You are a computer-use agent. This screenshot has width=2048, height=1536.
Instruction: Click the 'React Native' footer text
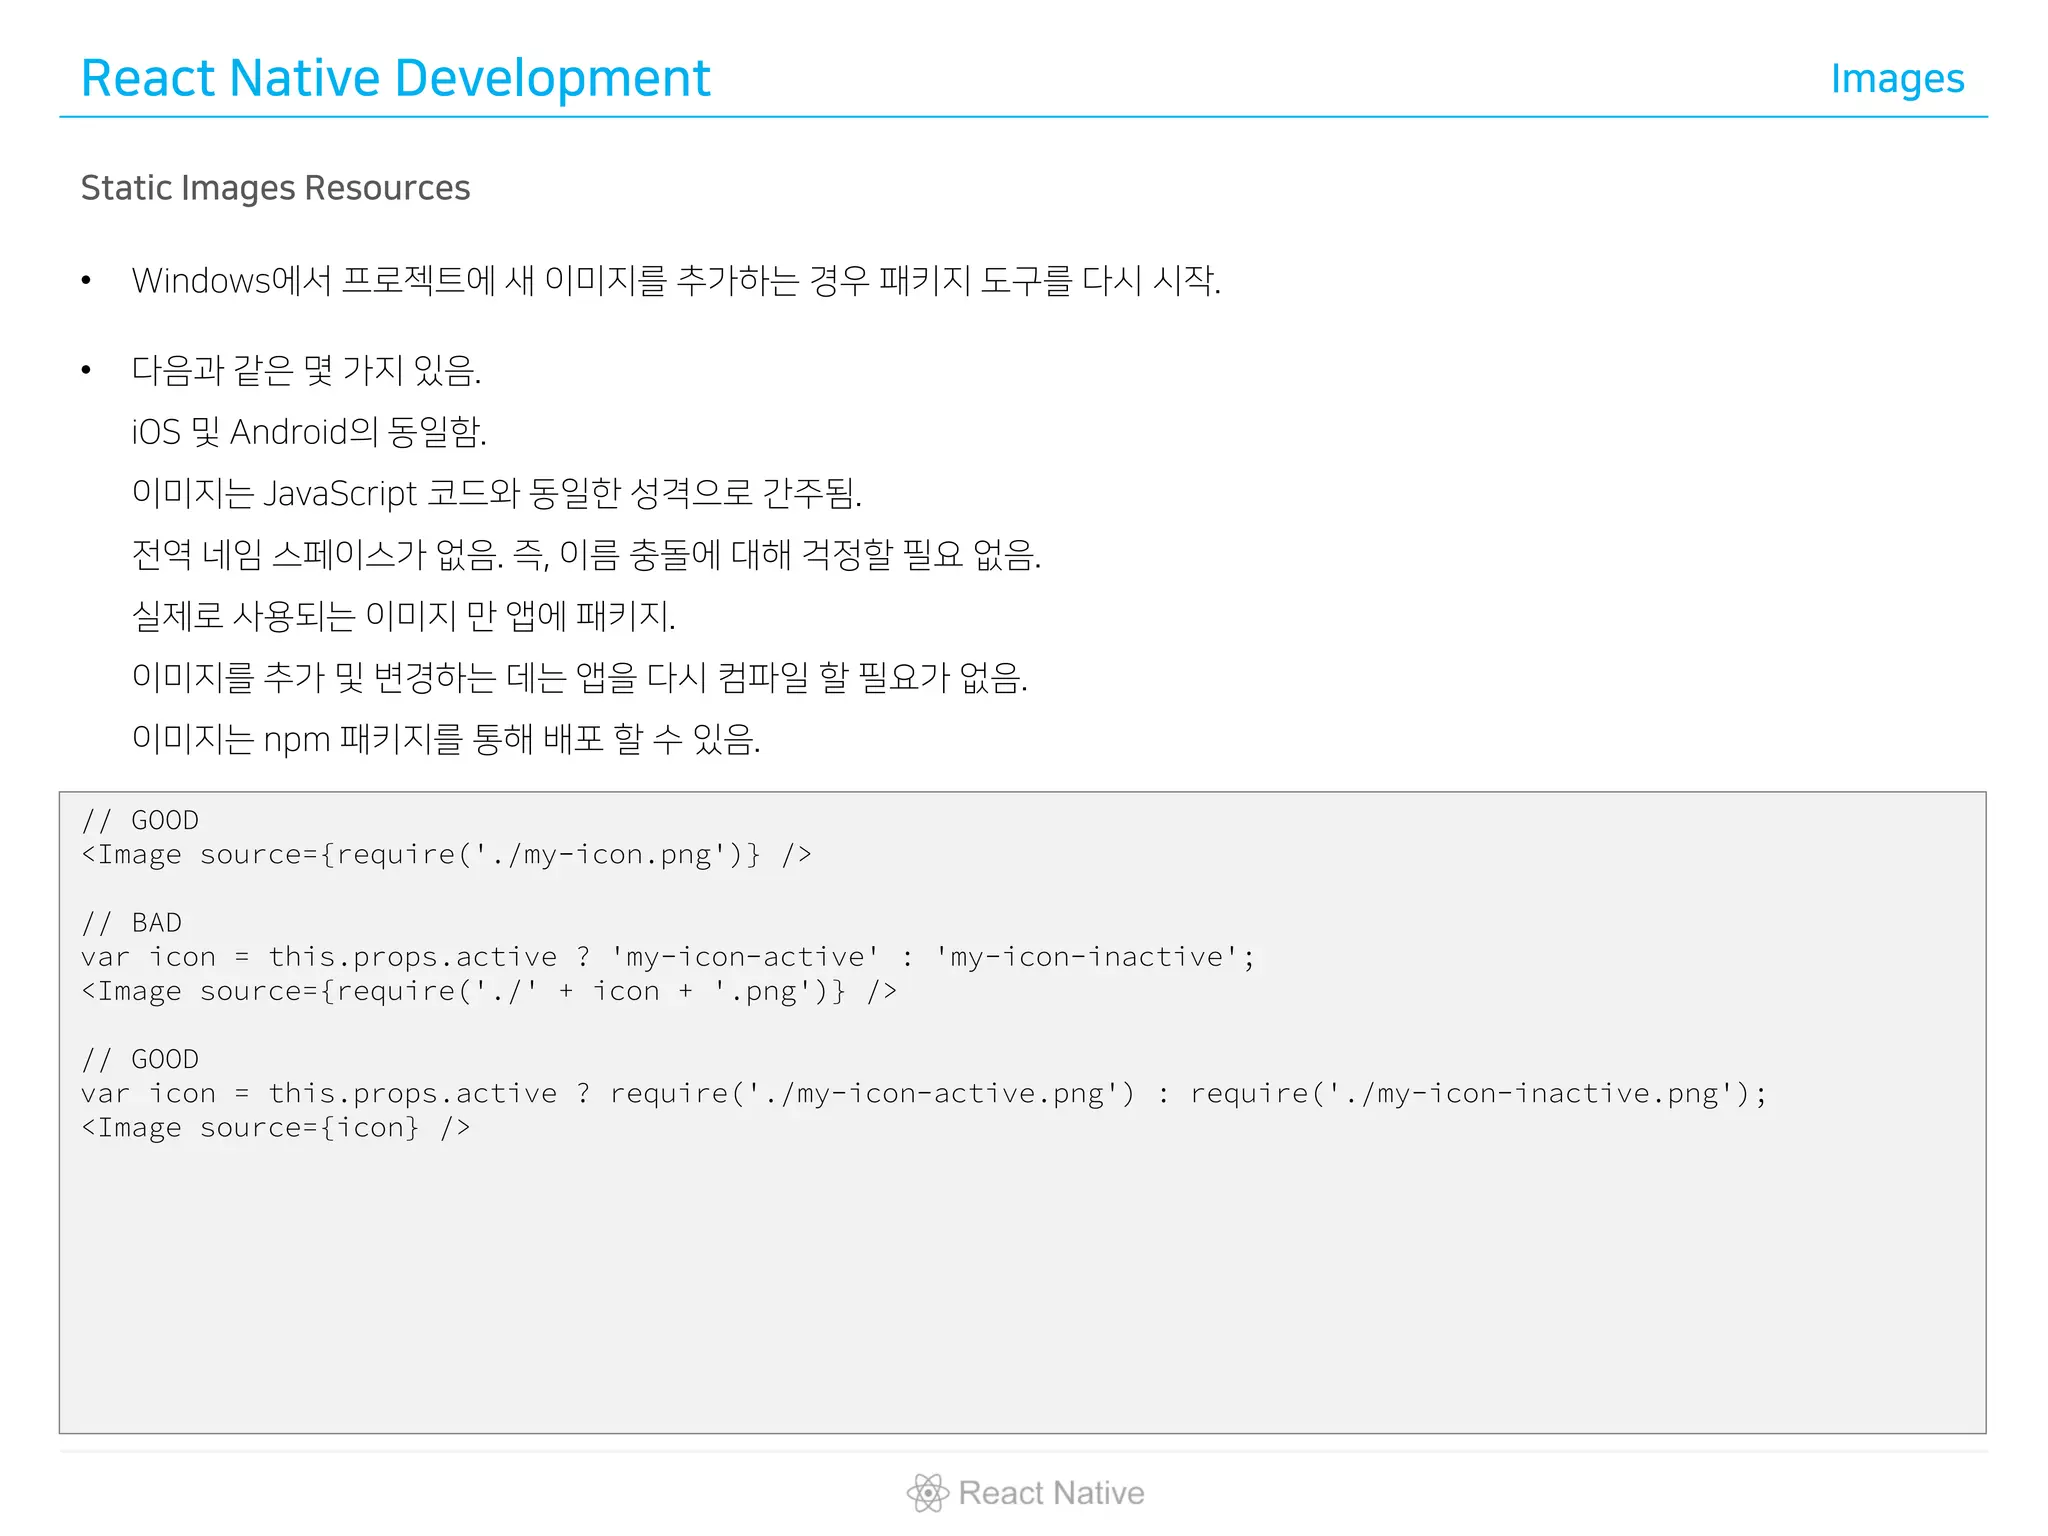tap(1051, 1493)
